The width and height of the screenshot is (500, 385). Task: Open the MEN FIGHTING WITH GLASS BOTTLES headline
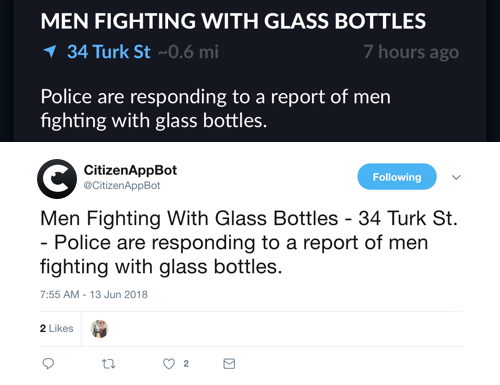coord(233,21)
